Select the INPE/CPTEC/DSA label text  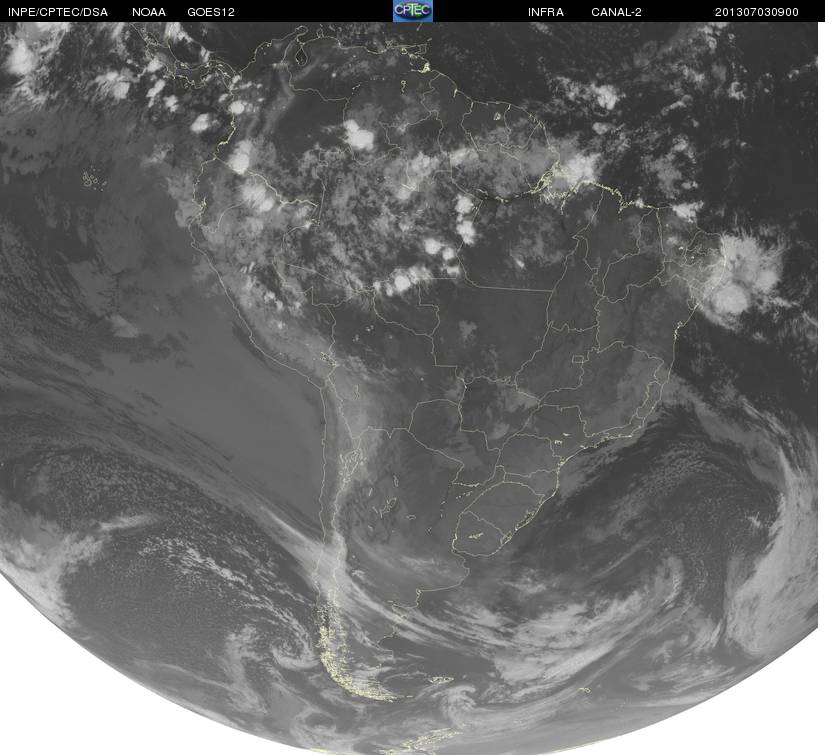[x=58, y=12]
